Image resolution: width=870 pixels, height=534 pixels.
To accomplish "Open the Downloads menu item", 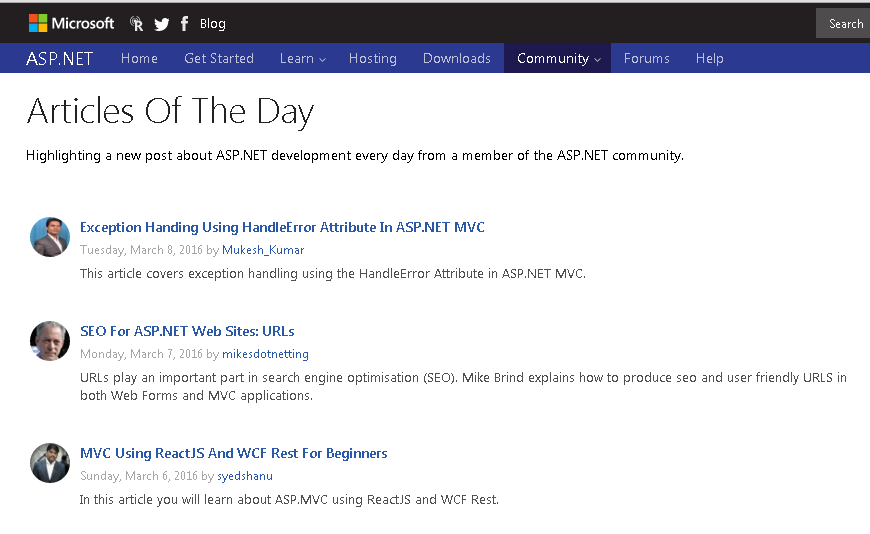I will click(457, 58).
